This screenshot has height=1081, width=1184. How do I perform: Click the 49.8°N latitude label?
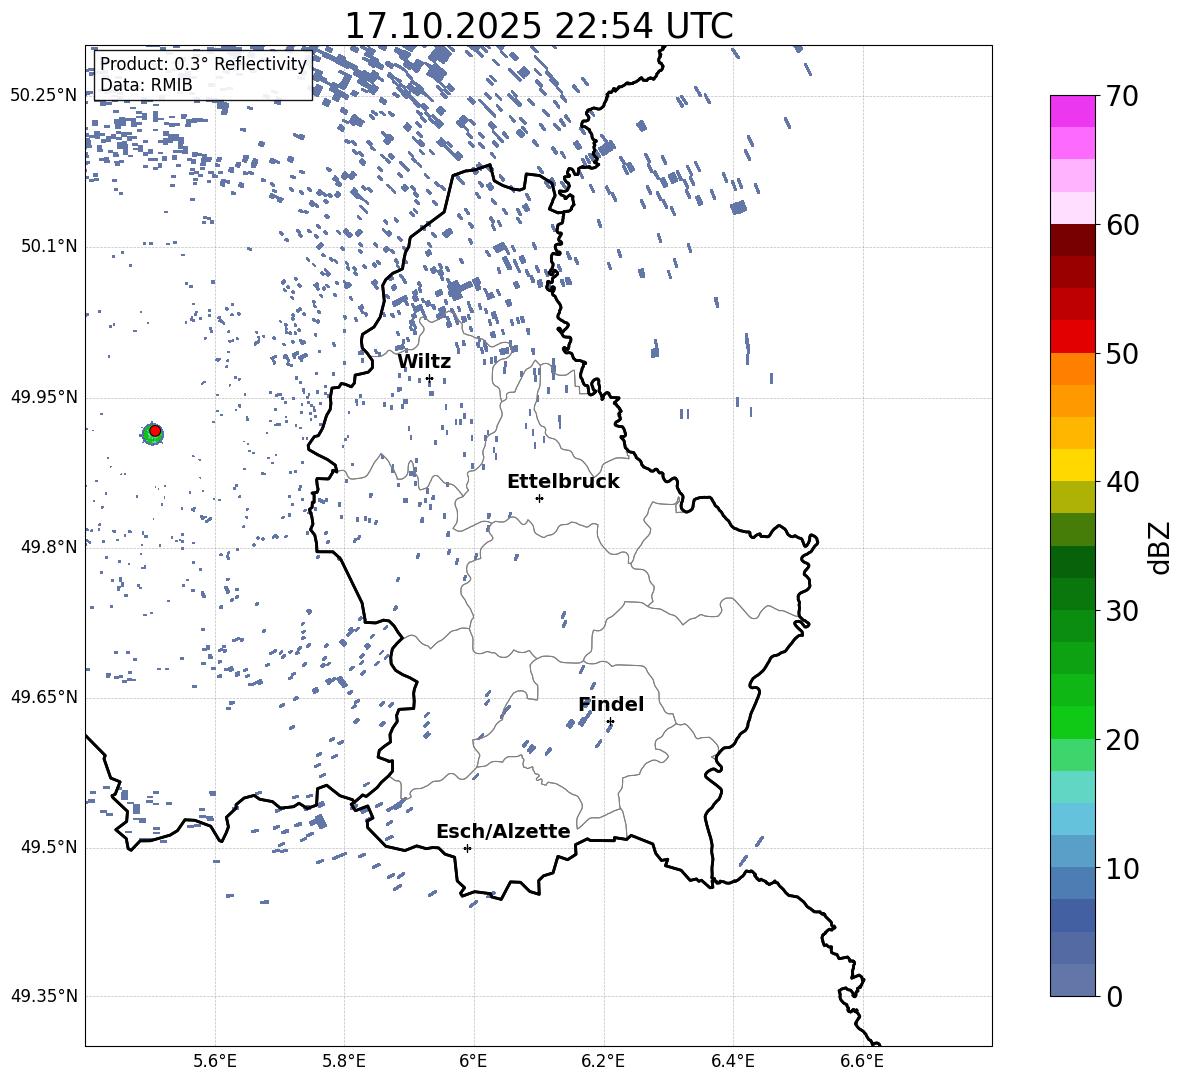click(49, 547)
